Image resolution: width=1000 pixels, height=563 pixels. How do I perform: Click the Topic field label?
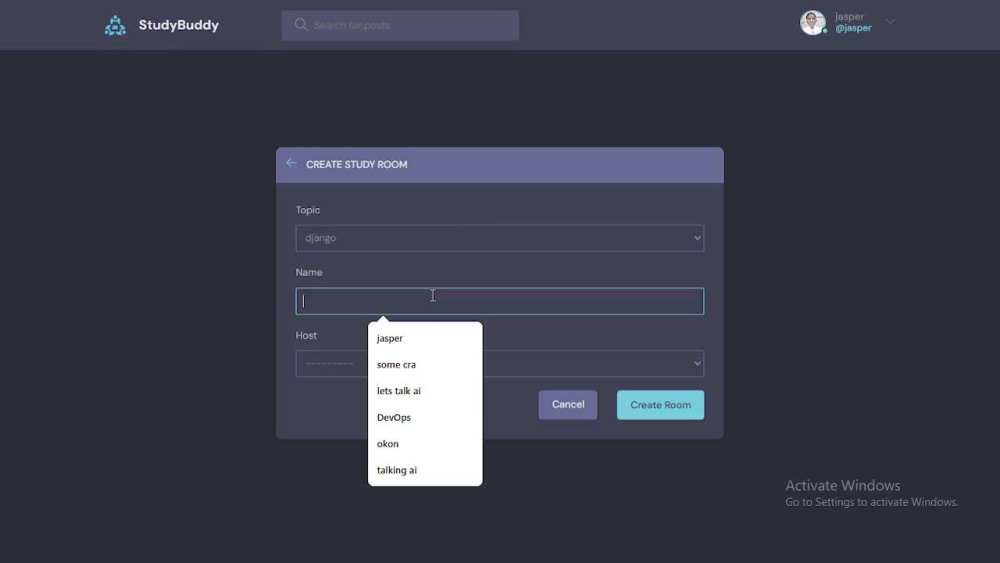click(308, 210)
